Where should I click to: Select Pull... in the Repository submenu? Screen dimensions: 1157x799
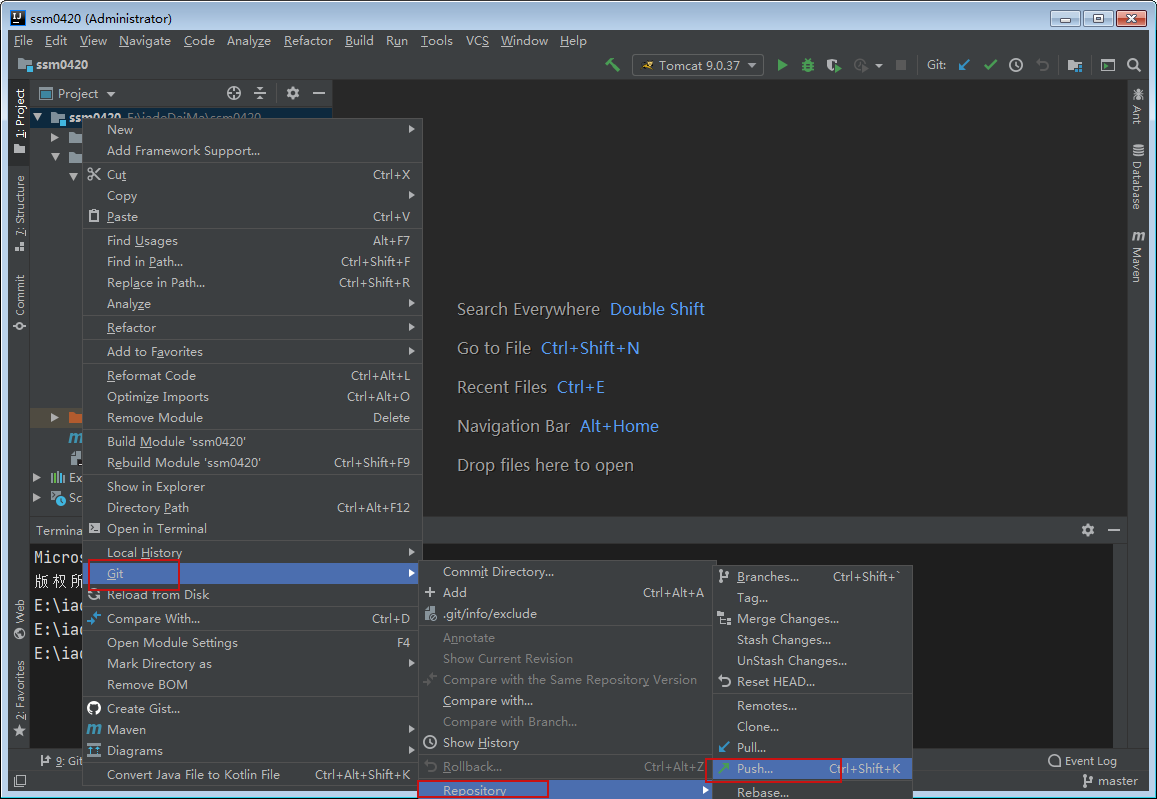812,747
